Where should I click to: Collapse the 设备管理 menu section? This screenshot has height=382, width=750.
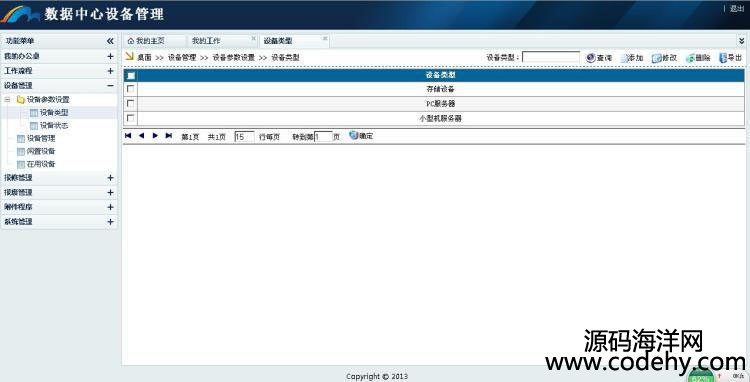[x=110, y=86]
